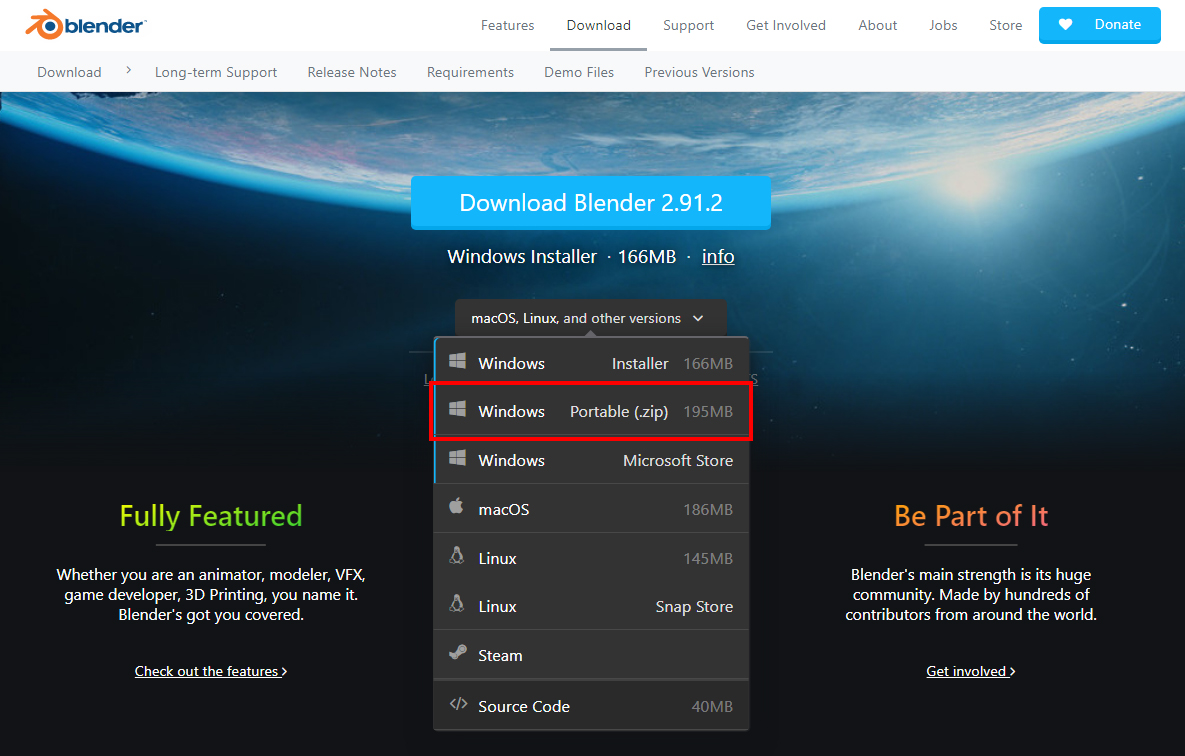Click the Get involved link
Screen dimensions: 1185x756
pos(970,671)
